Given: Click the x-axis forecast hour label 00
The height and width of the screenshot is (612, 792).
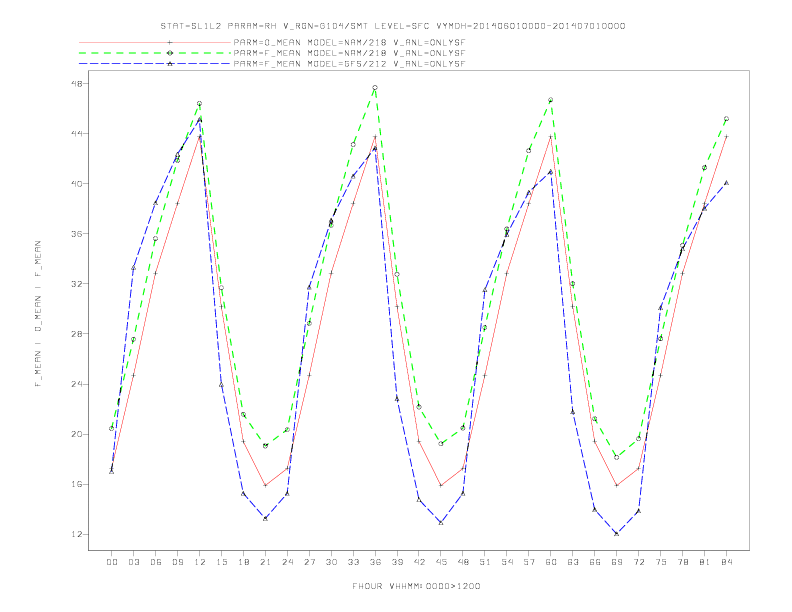Looking at the screenshot, I should tap(112, 562).
